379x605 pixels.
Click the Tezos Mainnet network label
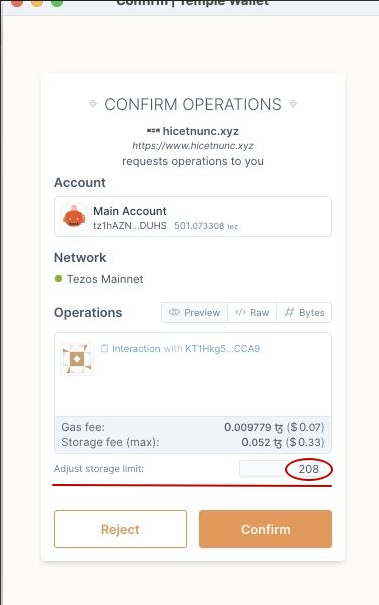105,279
